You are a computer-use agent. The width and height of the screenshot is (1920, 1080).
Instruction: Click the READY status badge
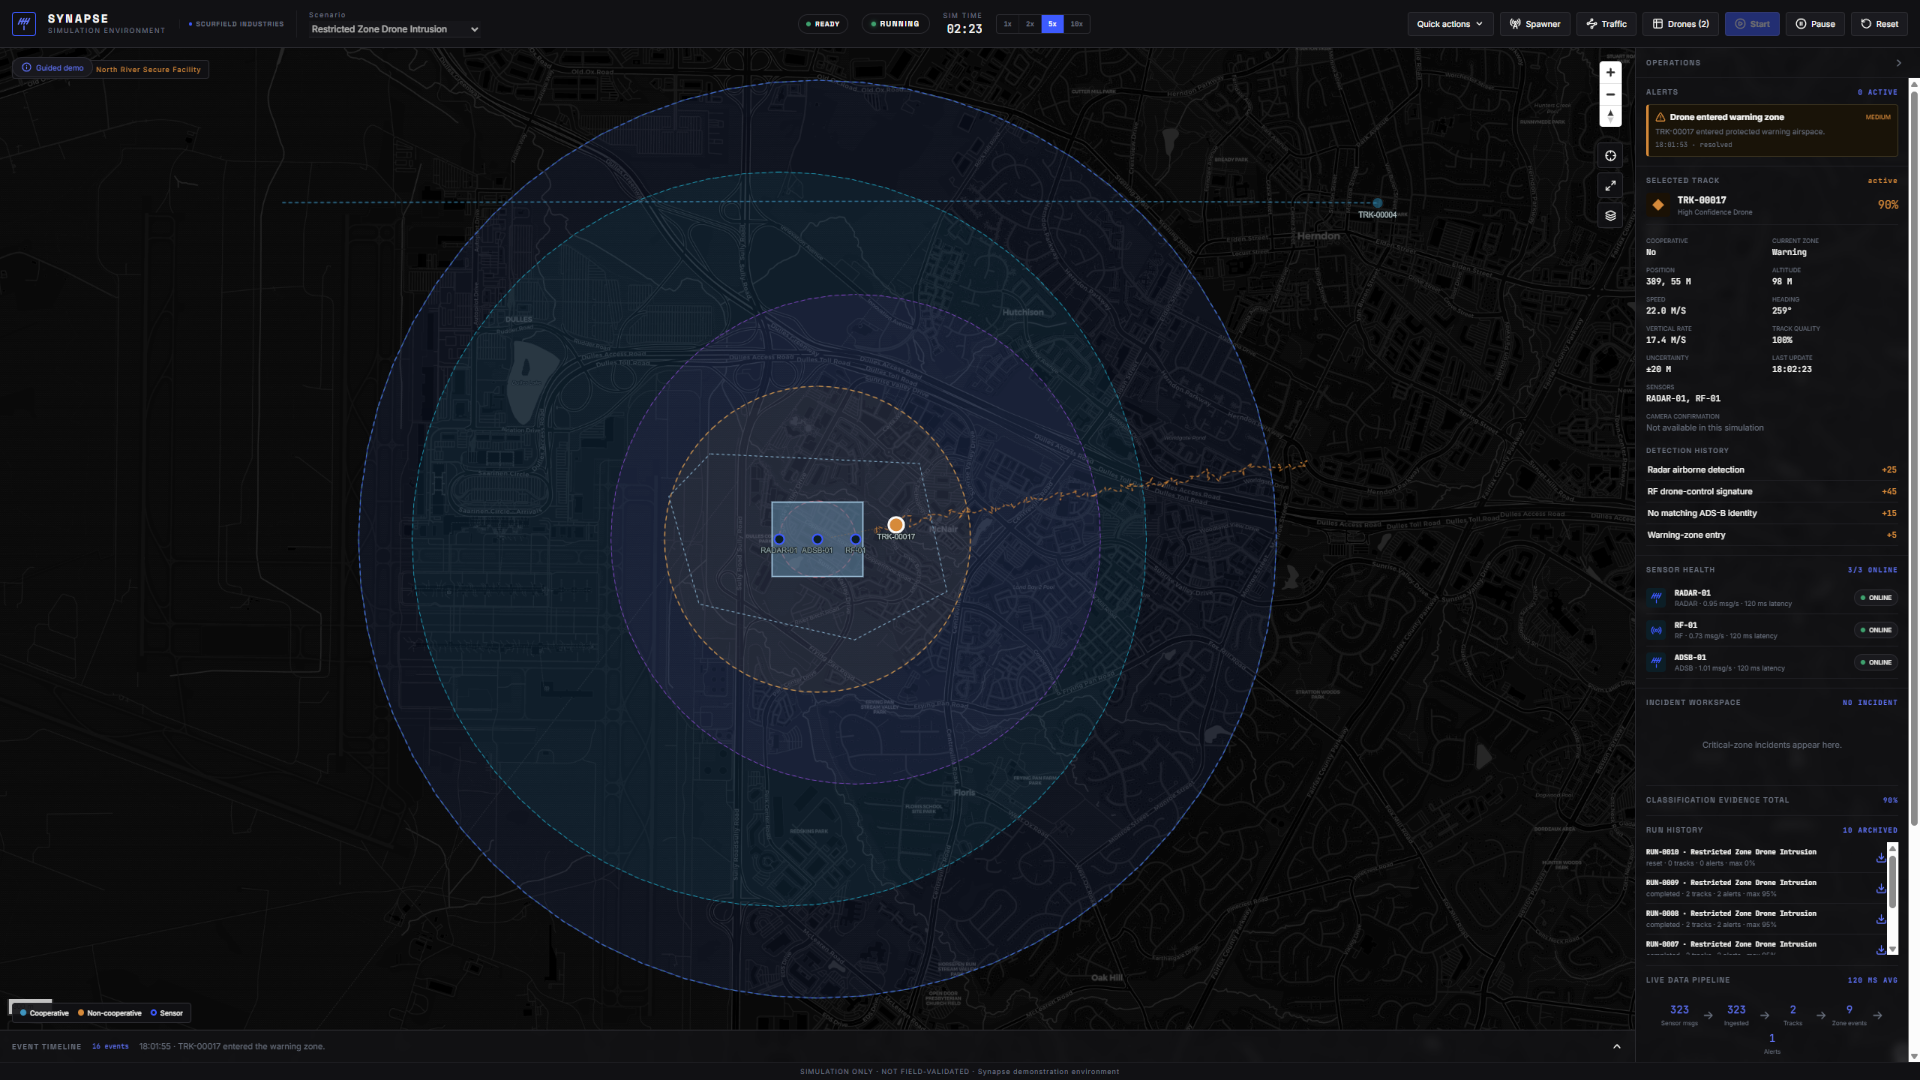point(823,24)
